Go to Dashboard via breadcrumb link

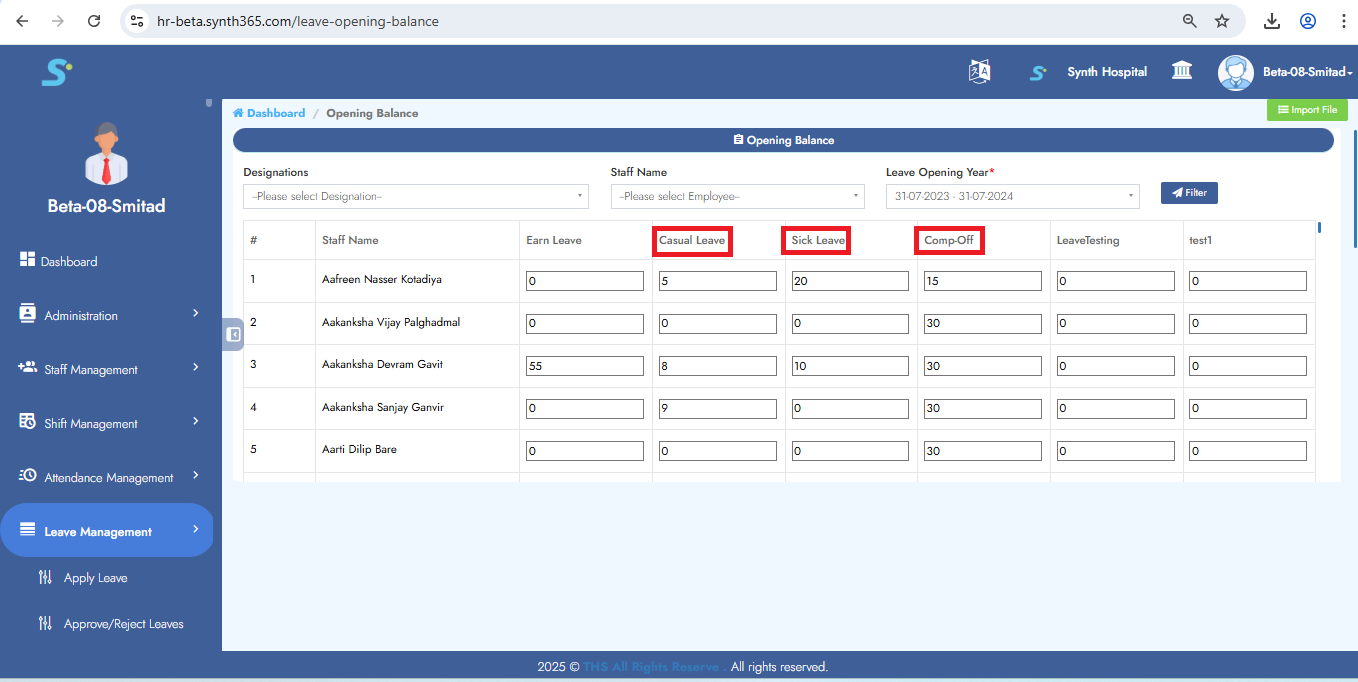point(275,113)
